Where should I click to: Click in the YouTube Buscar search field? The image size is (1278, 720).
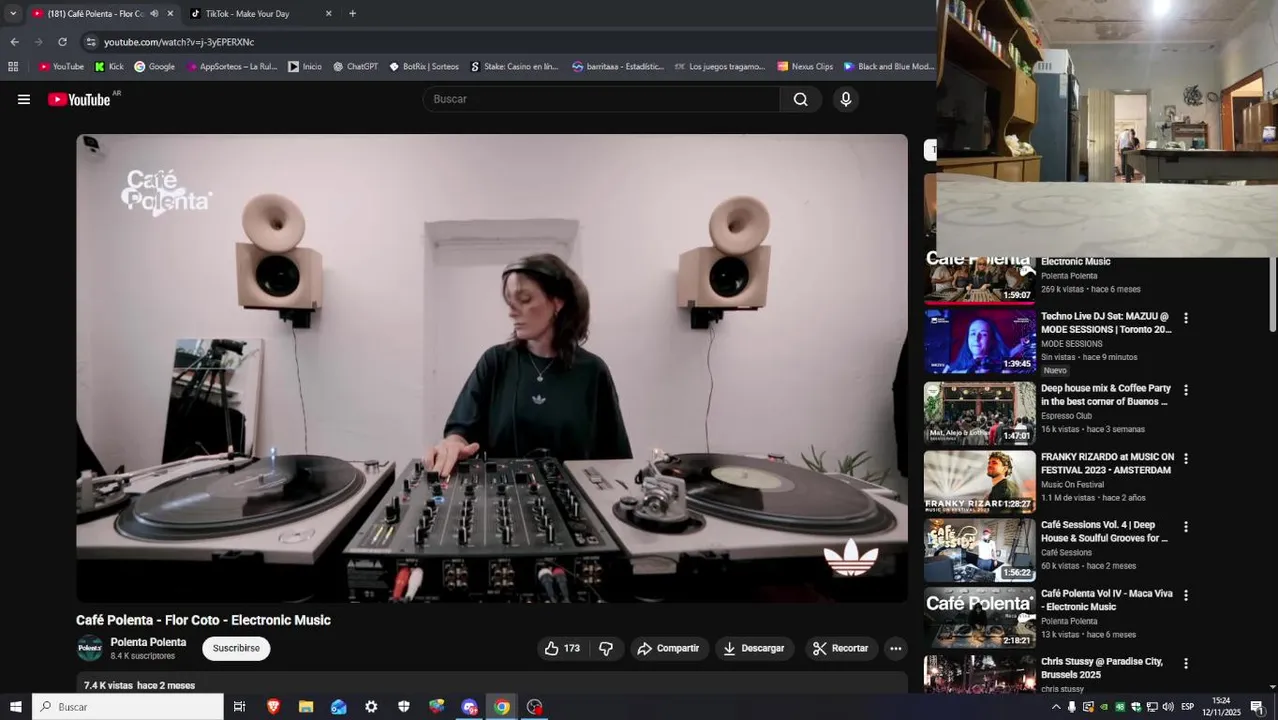click(600, 99)
